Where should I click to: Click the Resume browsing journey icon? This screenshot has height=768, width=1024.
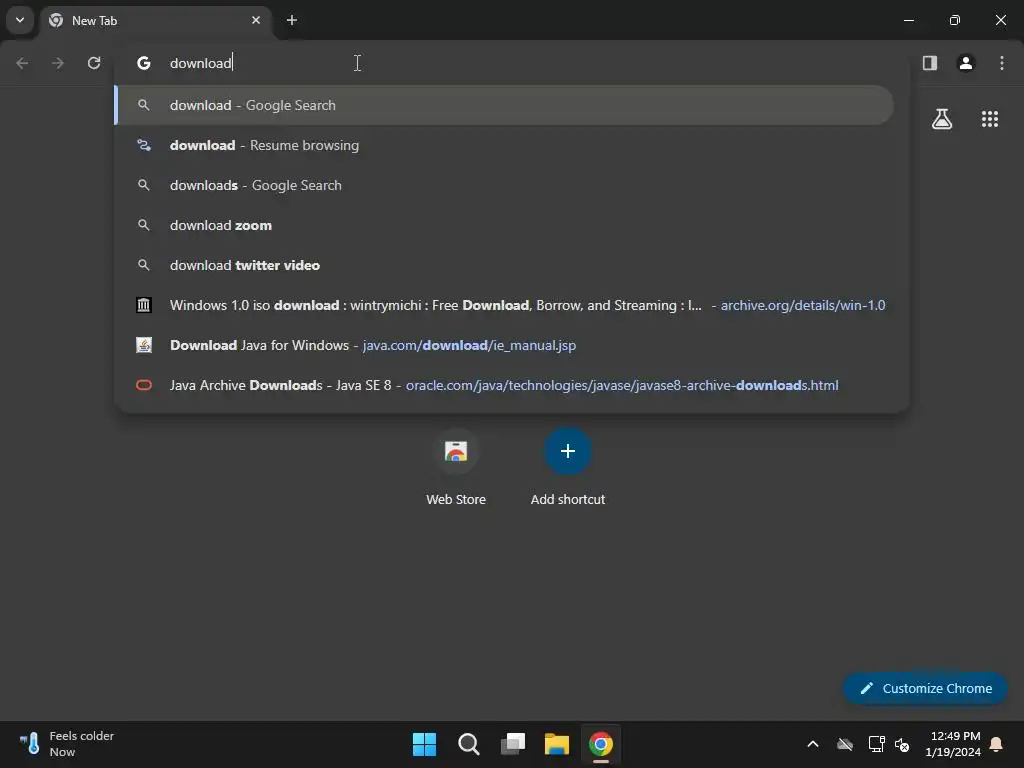point(144,145)
